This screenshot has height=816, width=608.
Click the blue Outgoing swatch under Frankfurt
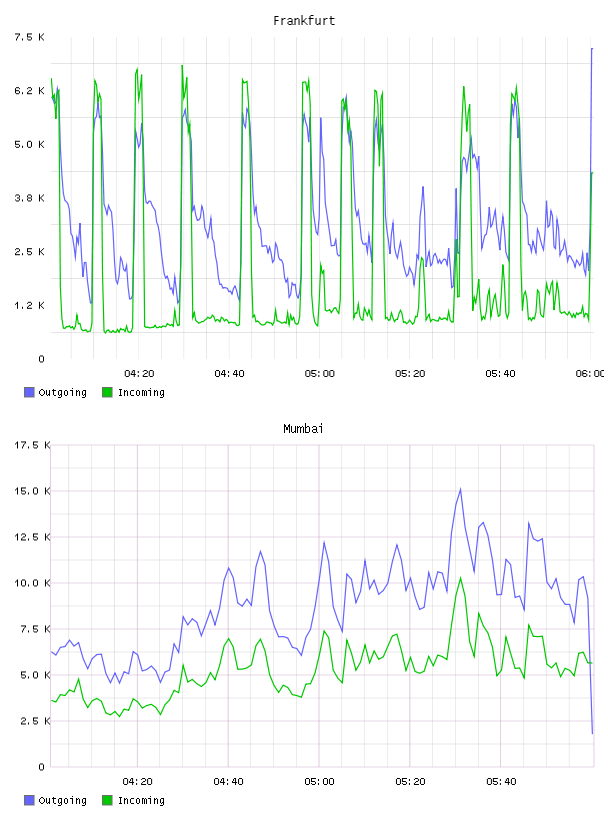pos(29,392)
